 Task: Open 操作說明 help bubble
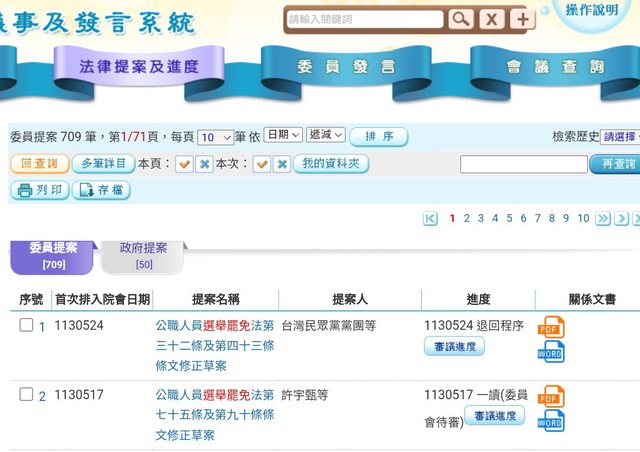pyautogui.click(x=592, y=10)
